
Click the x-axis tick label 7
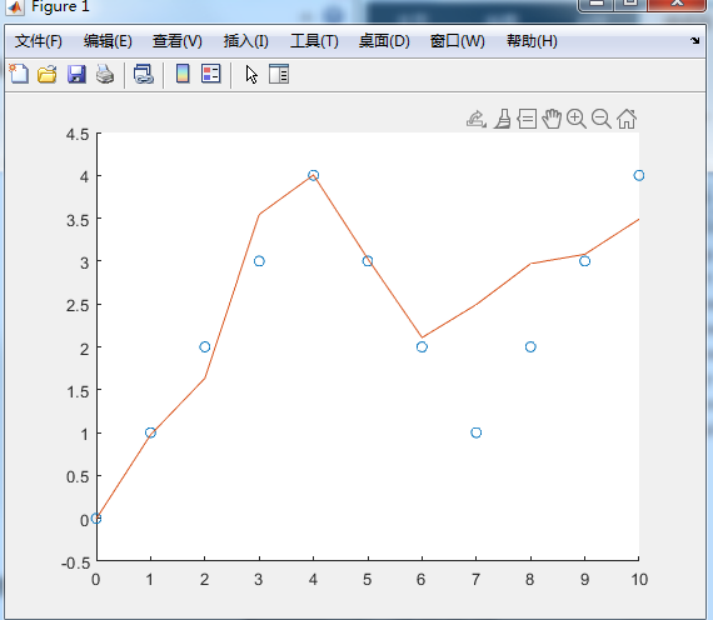[x=476, y=580]
